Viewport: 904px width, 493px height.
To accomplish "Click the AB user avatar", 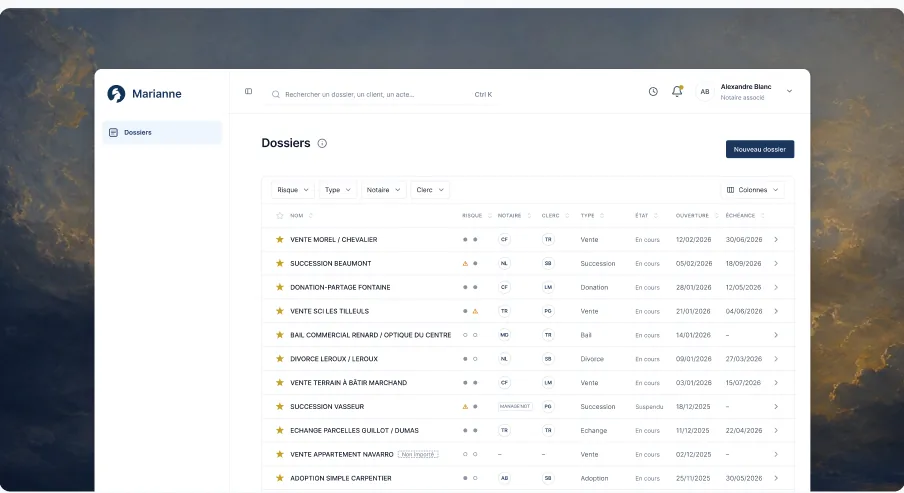I will point(705,92).
